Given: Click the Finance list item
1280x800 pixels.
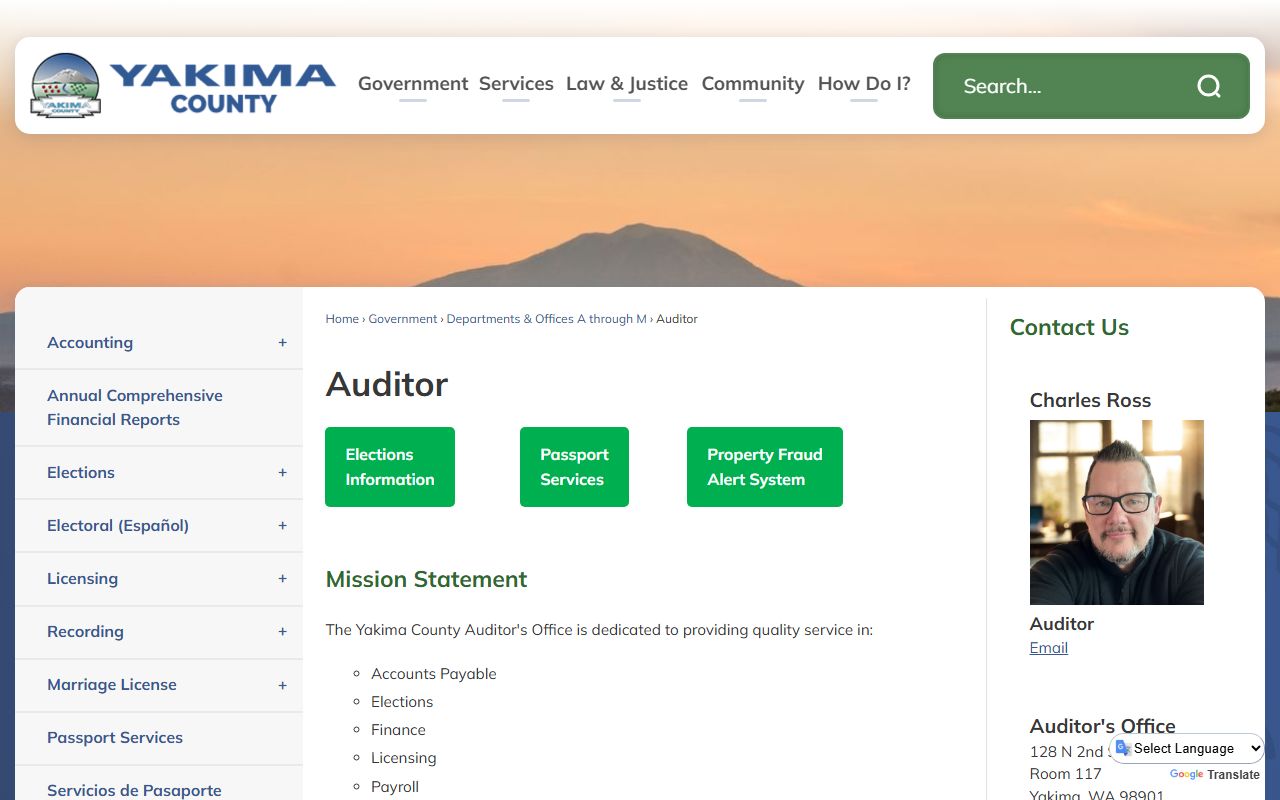Looking at the screenshot, I should click(398, 730).
